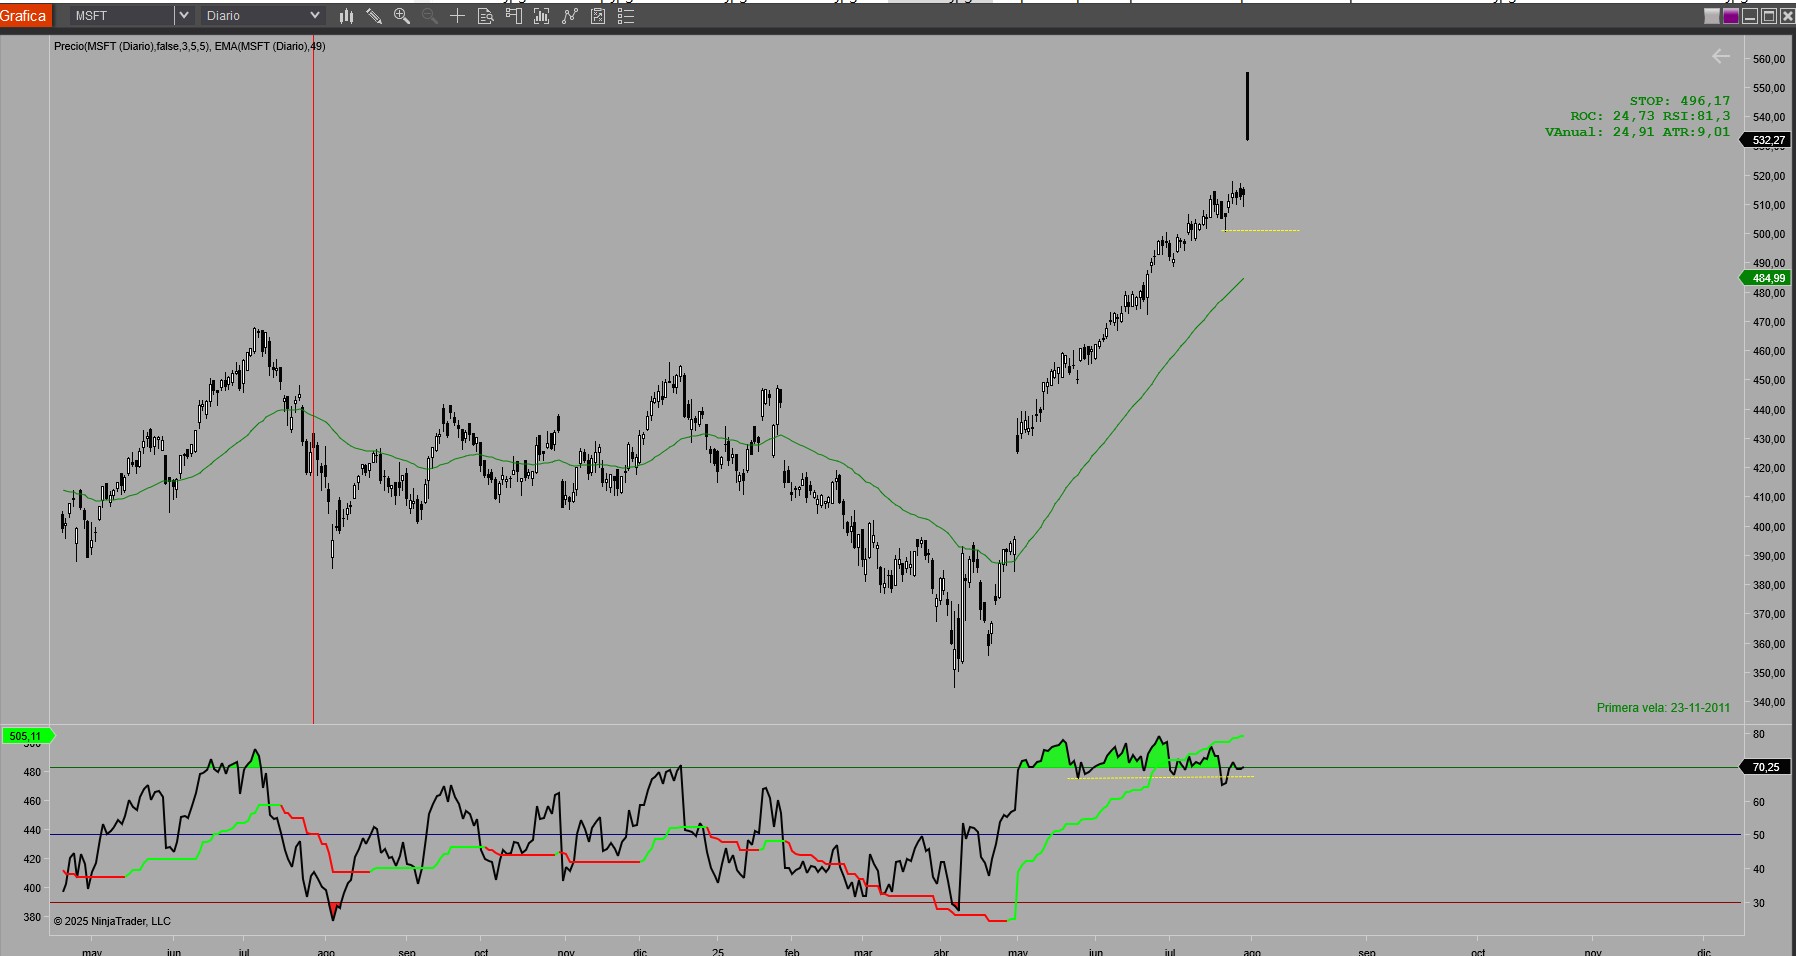Activate the zoom in magnifier tool
Viewport: 1796px width, 956px height.
[x=402, y=16]
